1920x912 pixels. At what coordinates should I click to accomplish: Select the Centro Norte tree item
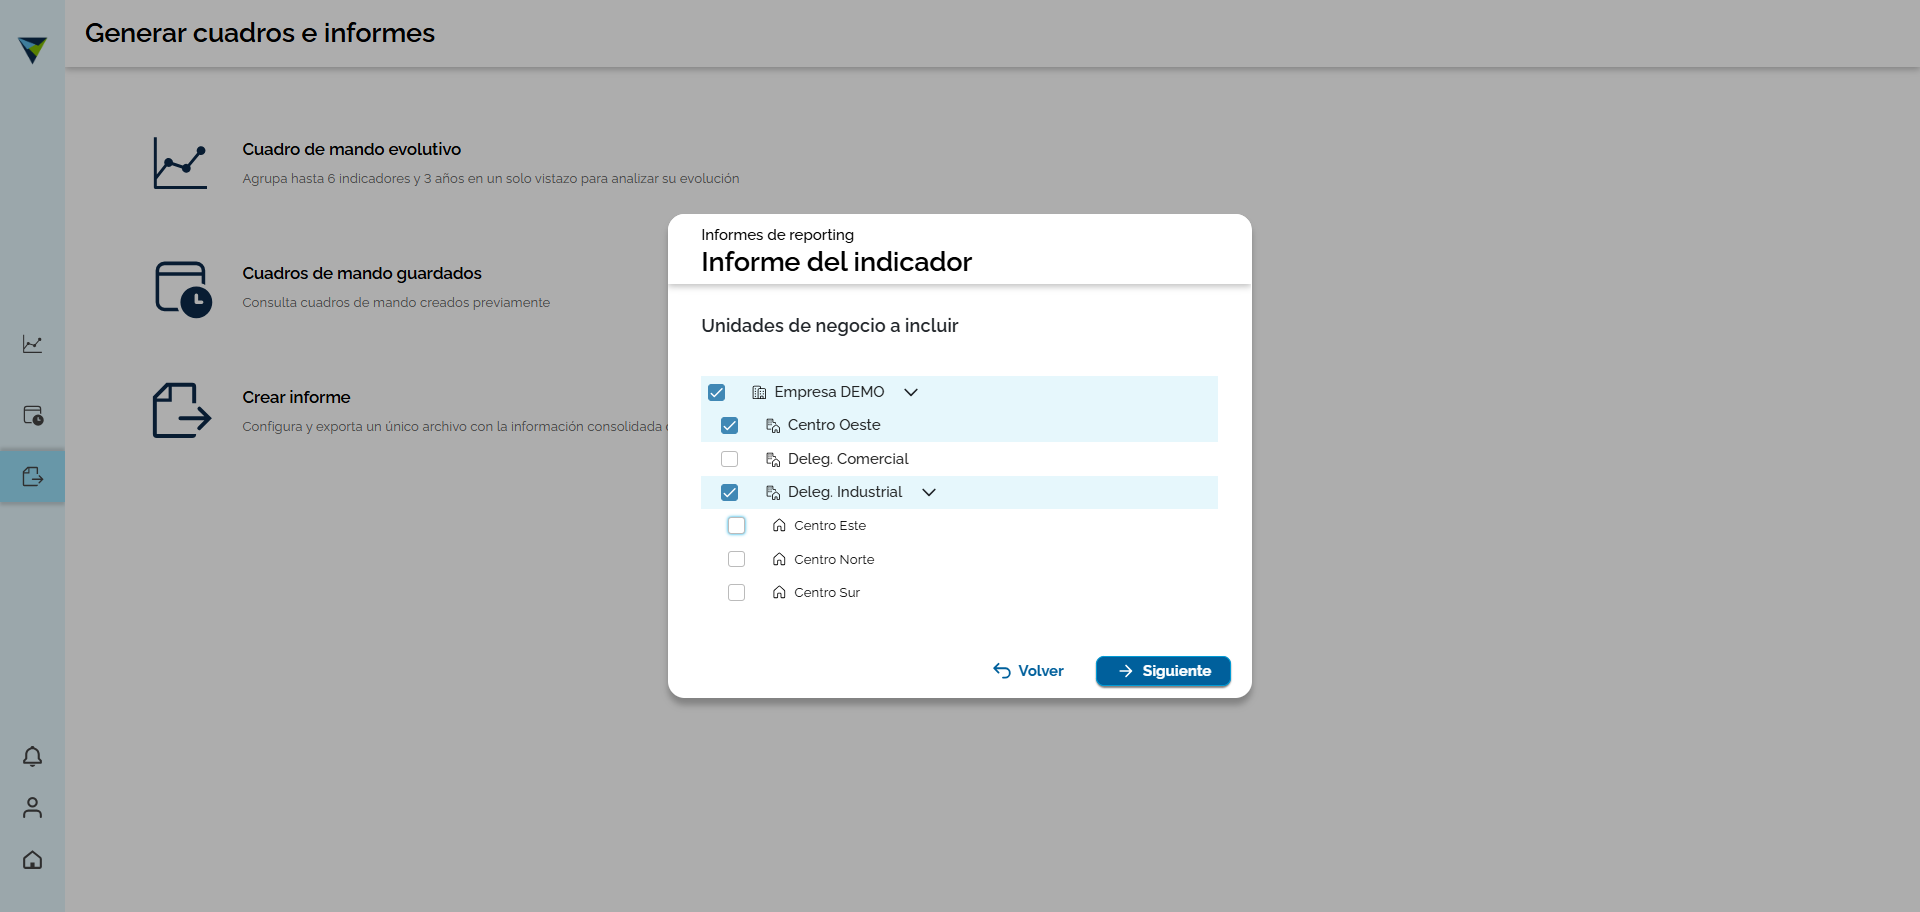(834, 560)
